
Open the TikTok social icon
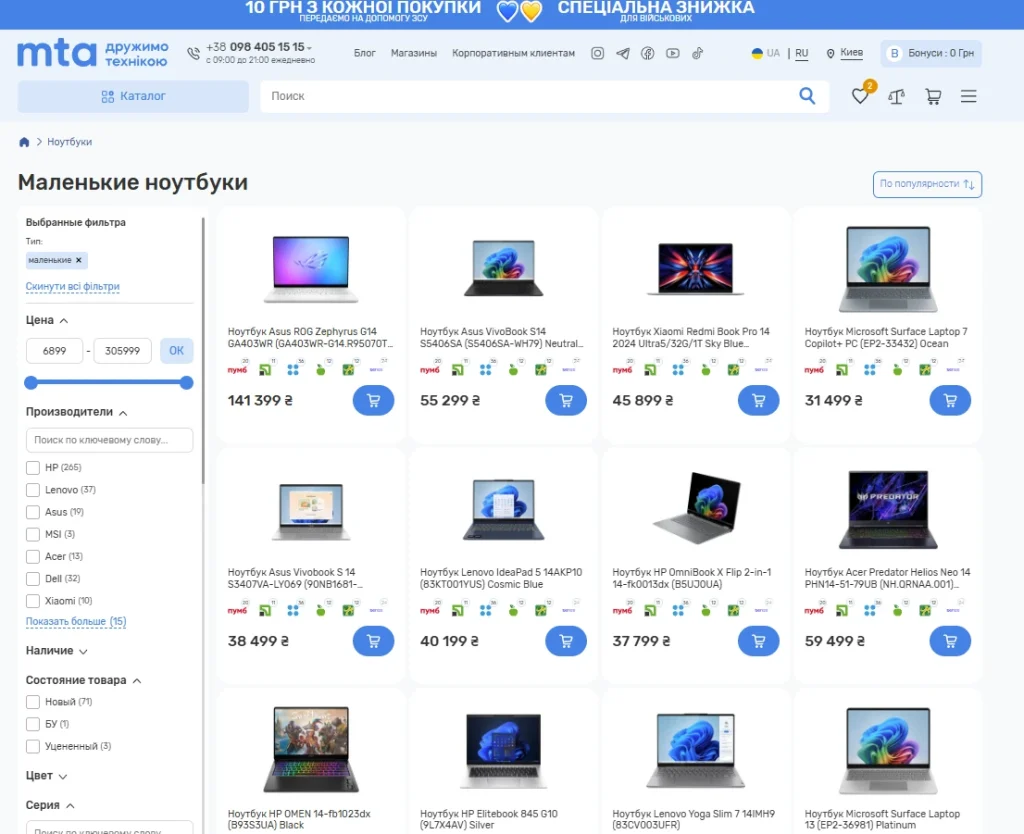(697, 54)
